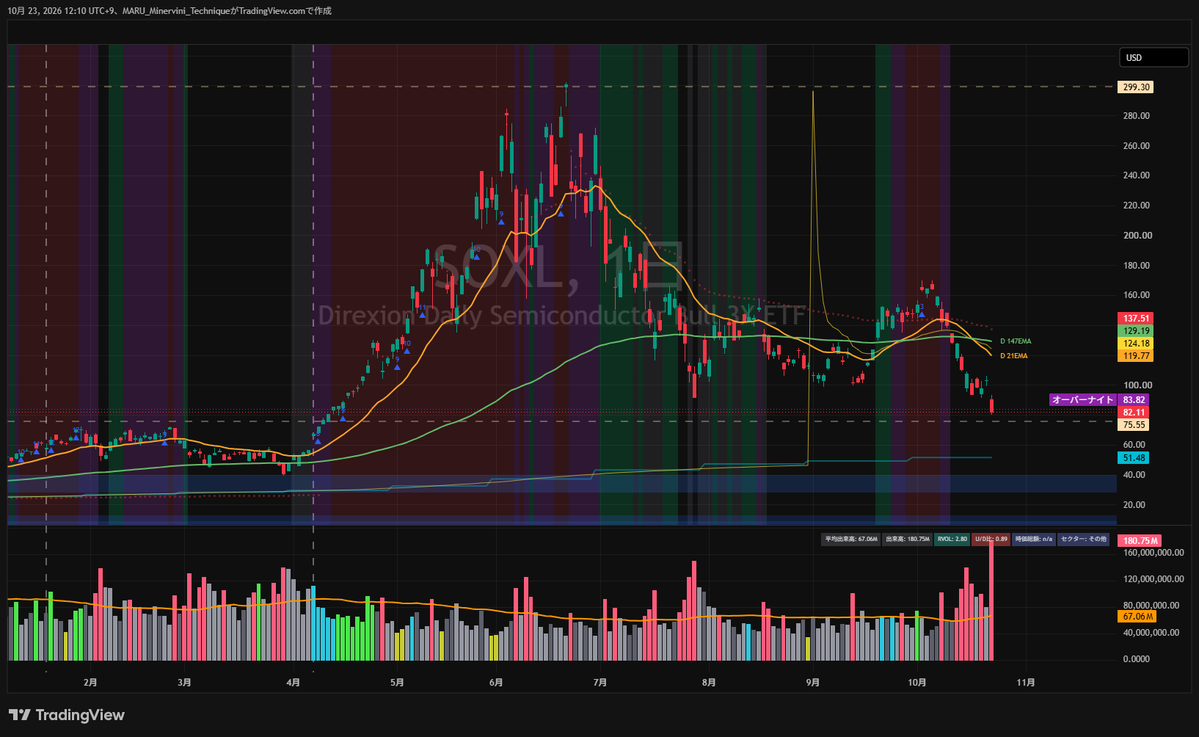Click the 8月 date axis label
Viewport: 1199px width, 737px height.
(x=709, y=683)
